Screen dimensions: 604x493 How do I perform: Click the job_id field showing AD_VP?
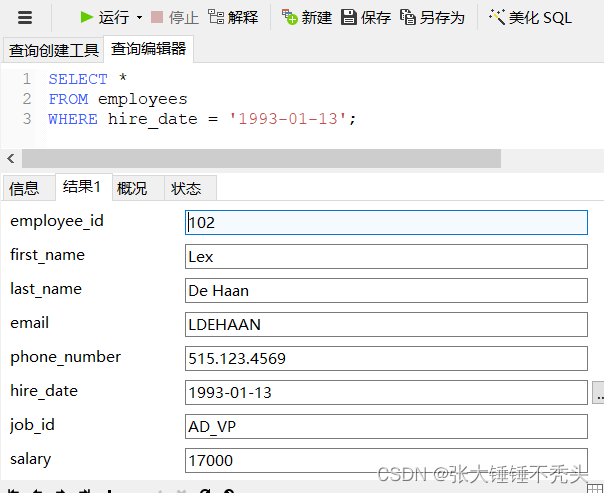pyautogui.click(x=386, y=426)
